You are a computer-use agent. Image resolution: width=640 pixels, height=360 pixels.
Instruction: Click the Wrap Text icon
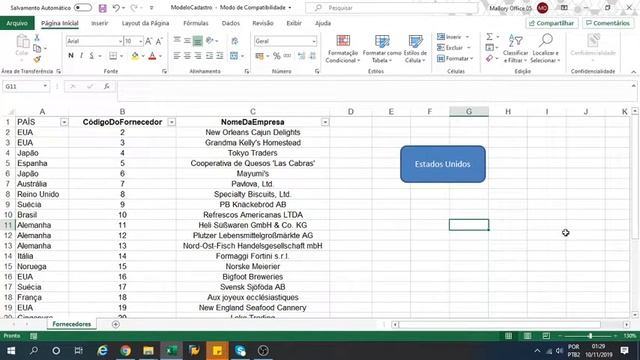pyautogui.click(x=235, y=41)
